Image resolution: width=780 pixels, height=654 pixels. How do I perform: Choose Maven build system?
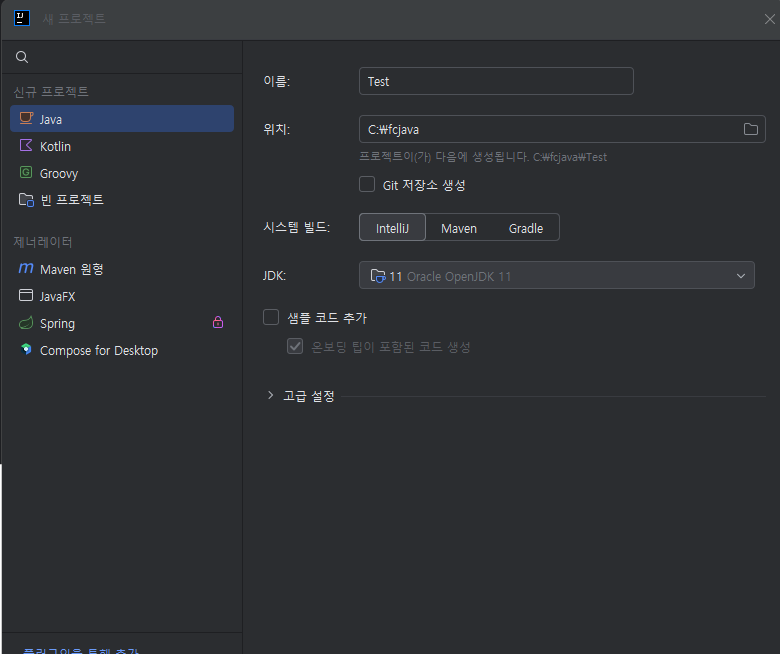click(459, 228)
